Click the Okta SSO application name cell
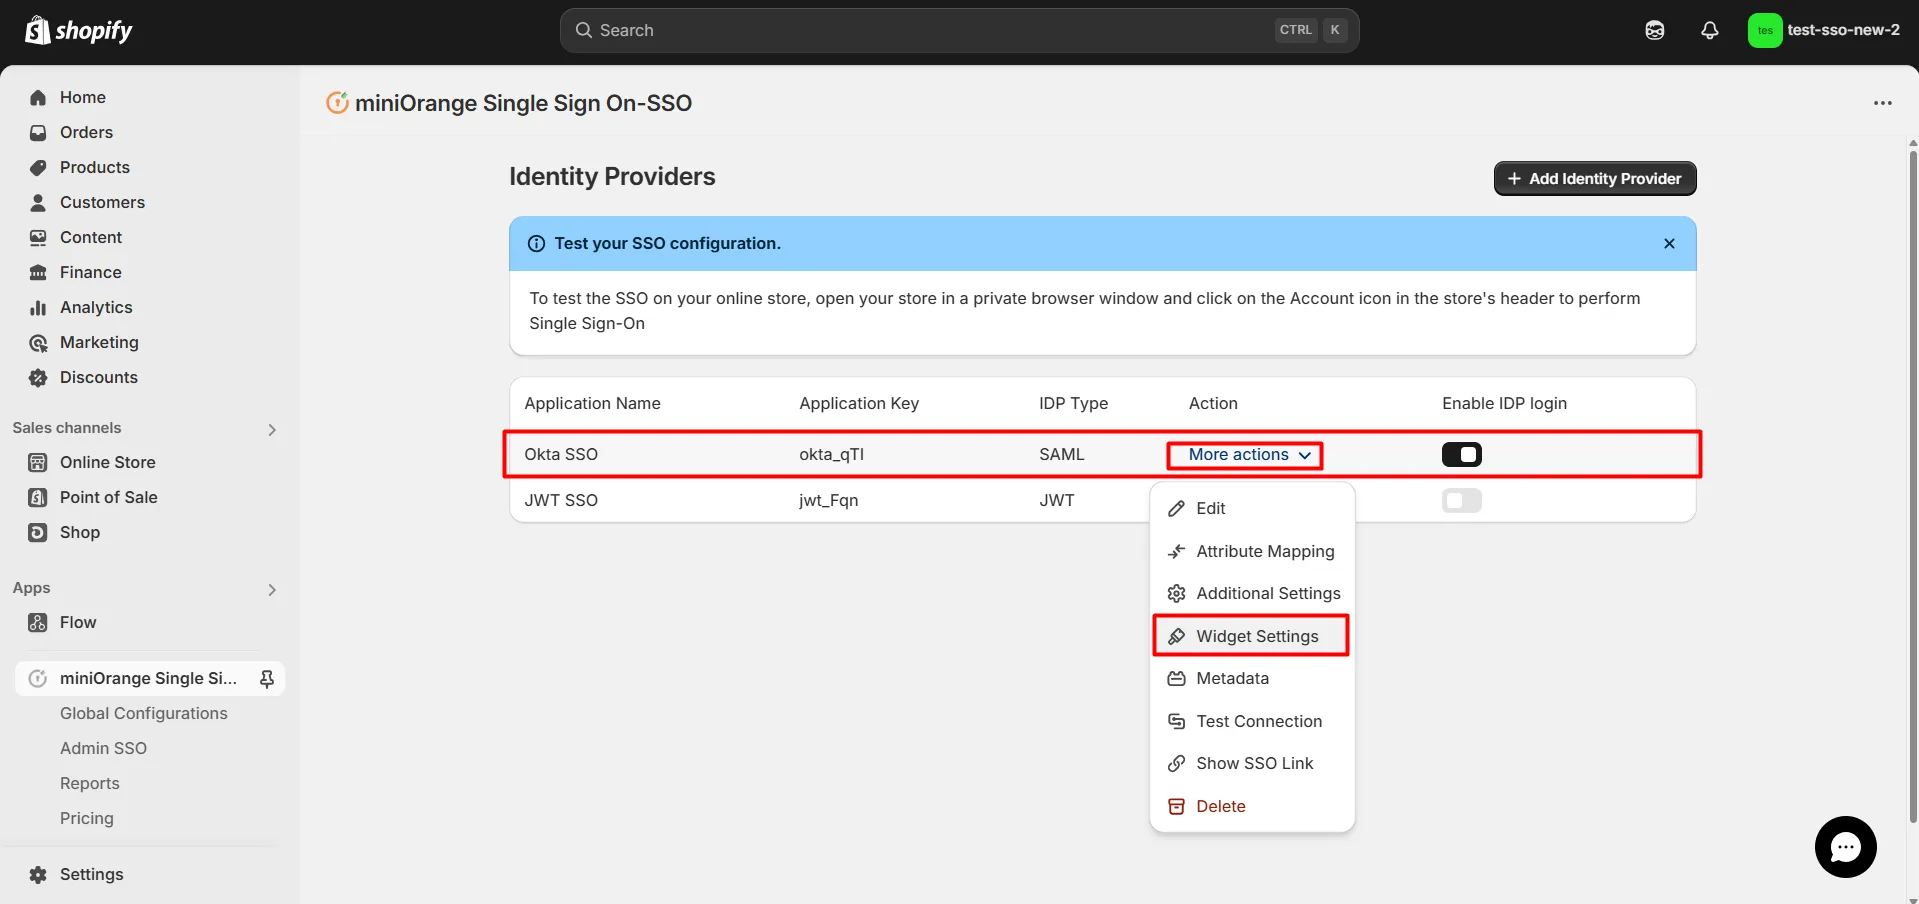This screenshot has width=1919, height=904. [x=561, y=454]
